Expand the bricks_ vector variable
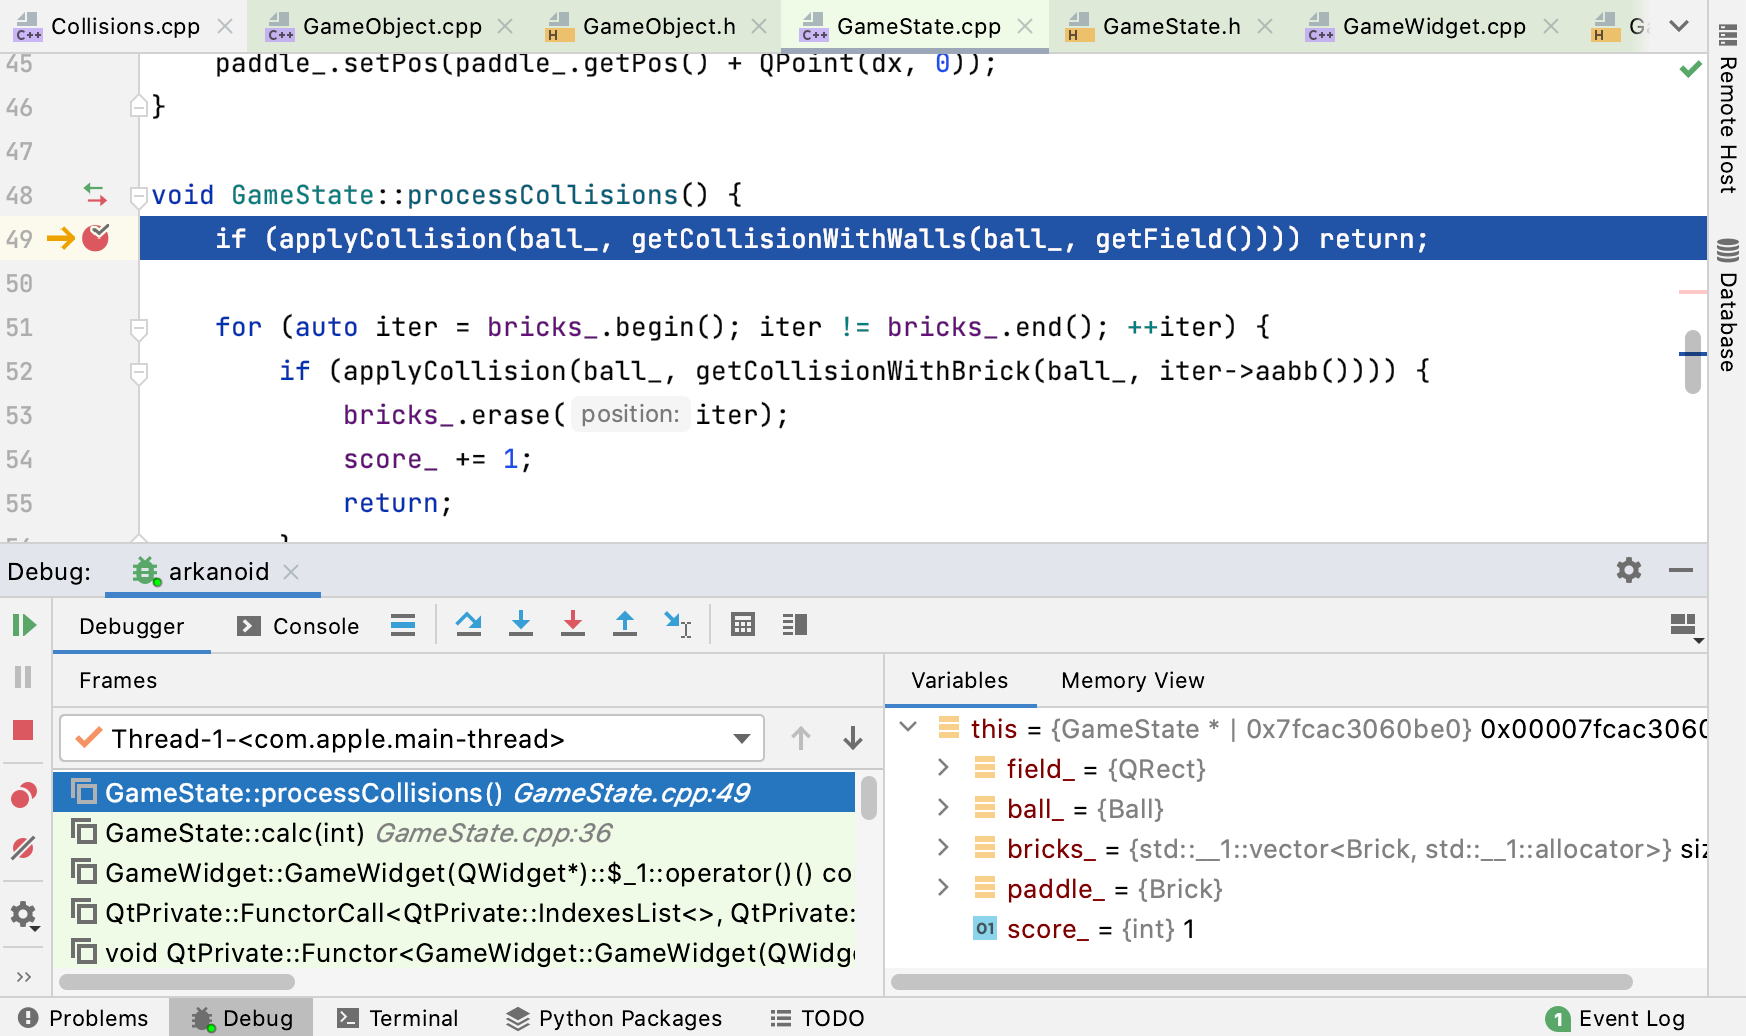This screenshot has width=1746, height=1036. pos(943,848)
